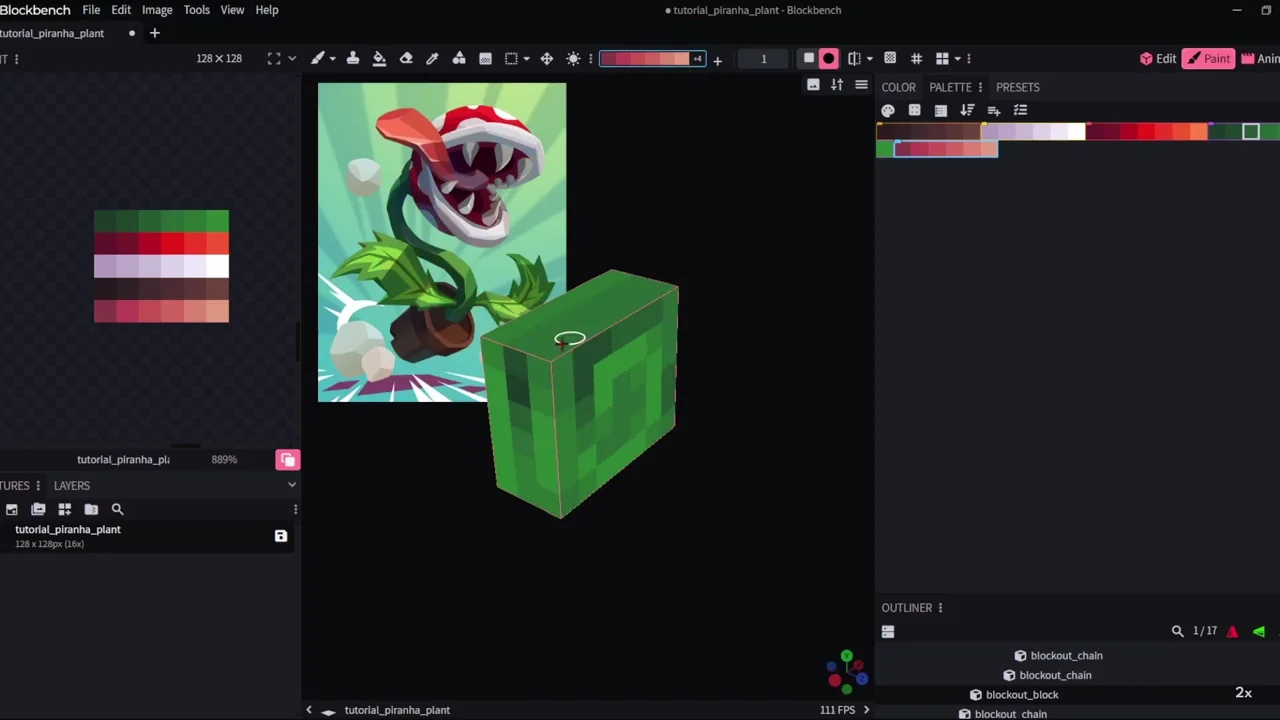Select the blockout_block item in Outliner

pyautogui.click(x=1022, y=695)
